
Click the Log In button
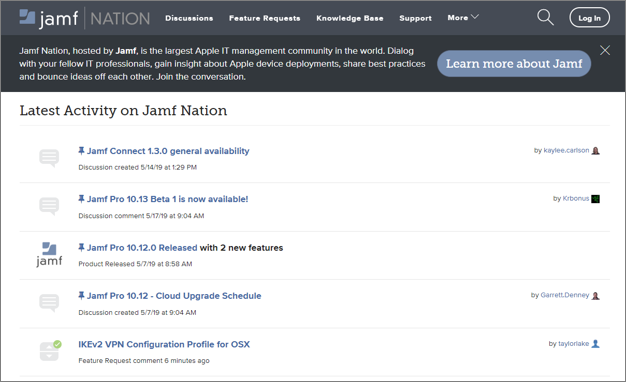[589, 18]
